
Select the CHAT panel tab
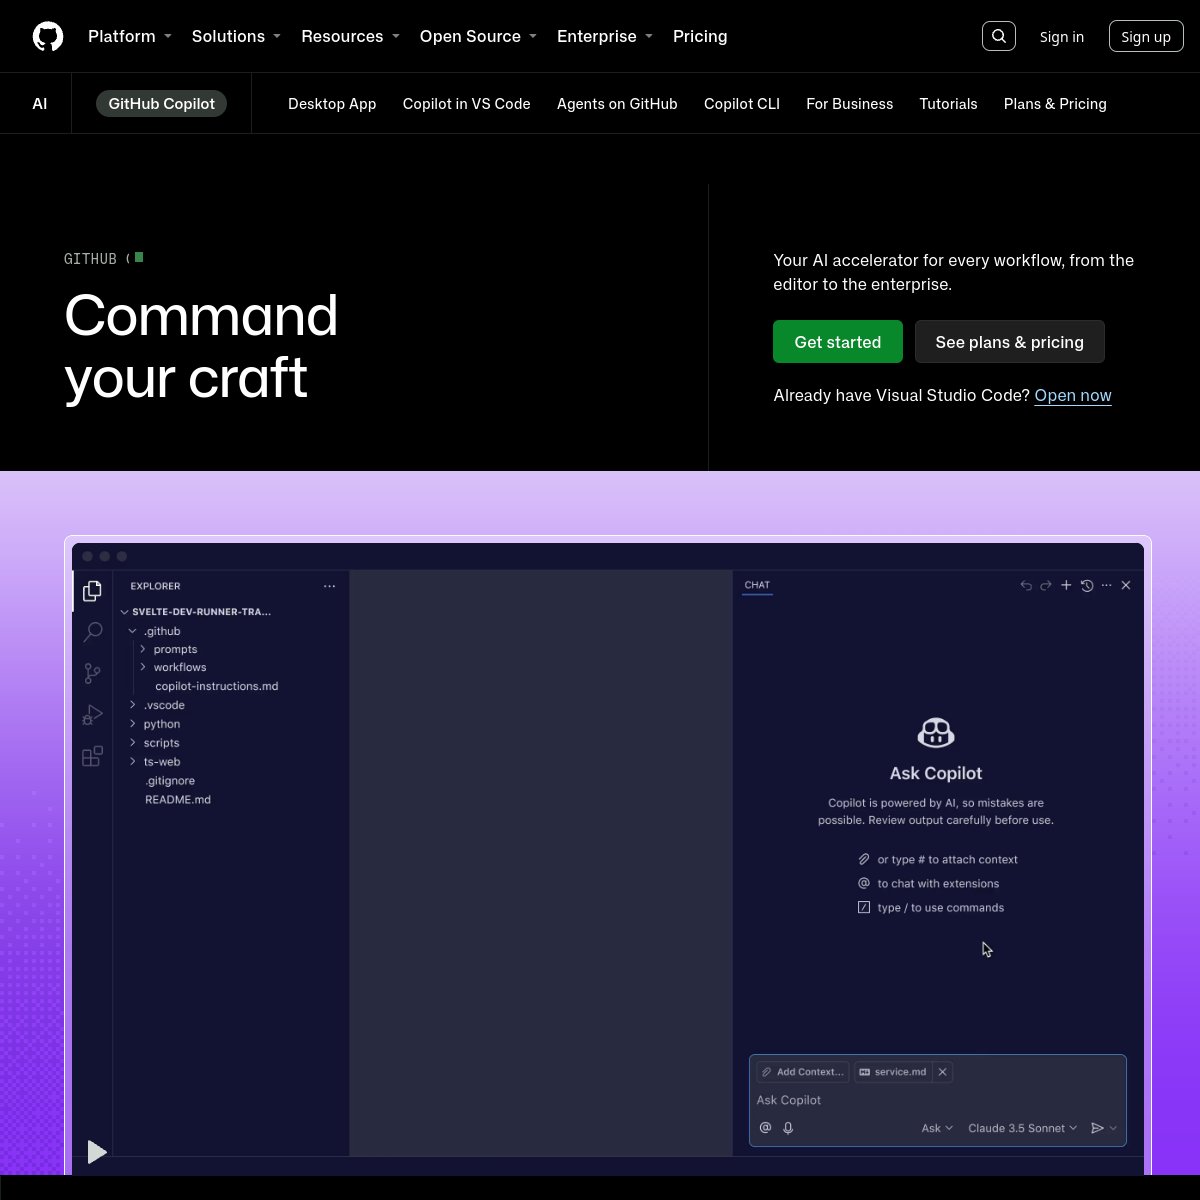click(757, 585)
